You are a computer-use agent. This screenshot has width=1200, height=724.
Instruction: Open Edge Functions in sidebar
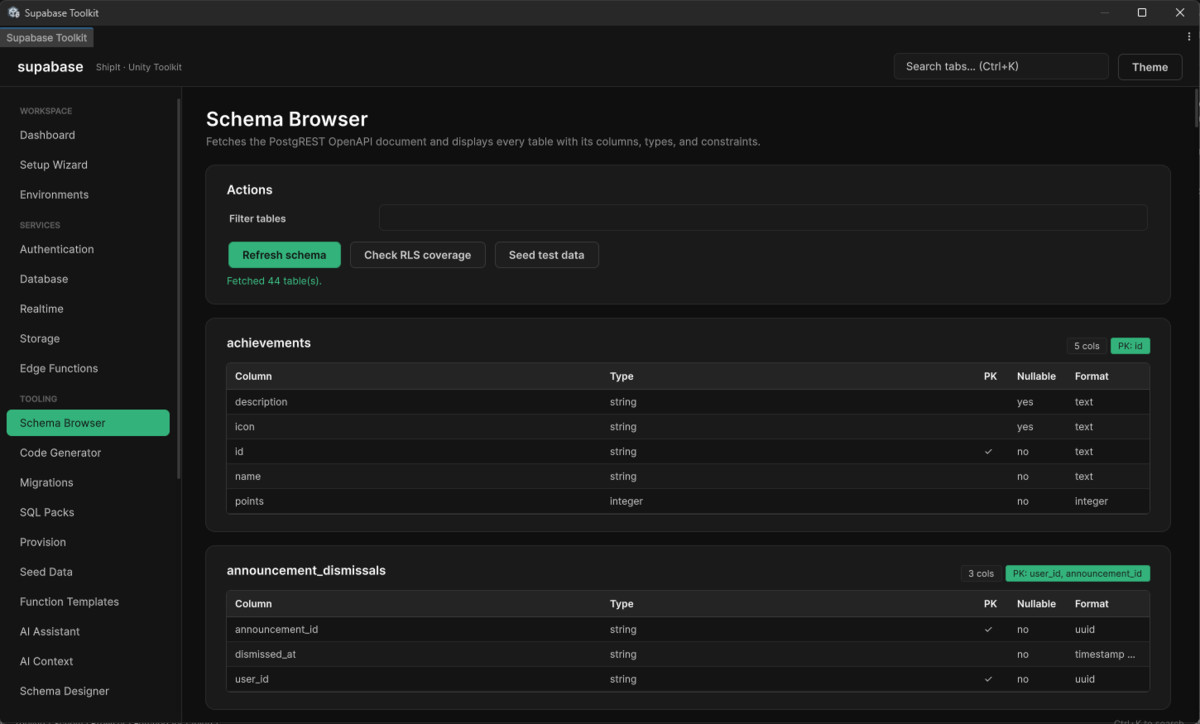click(88, 369)
